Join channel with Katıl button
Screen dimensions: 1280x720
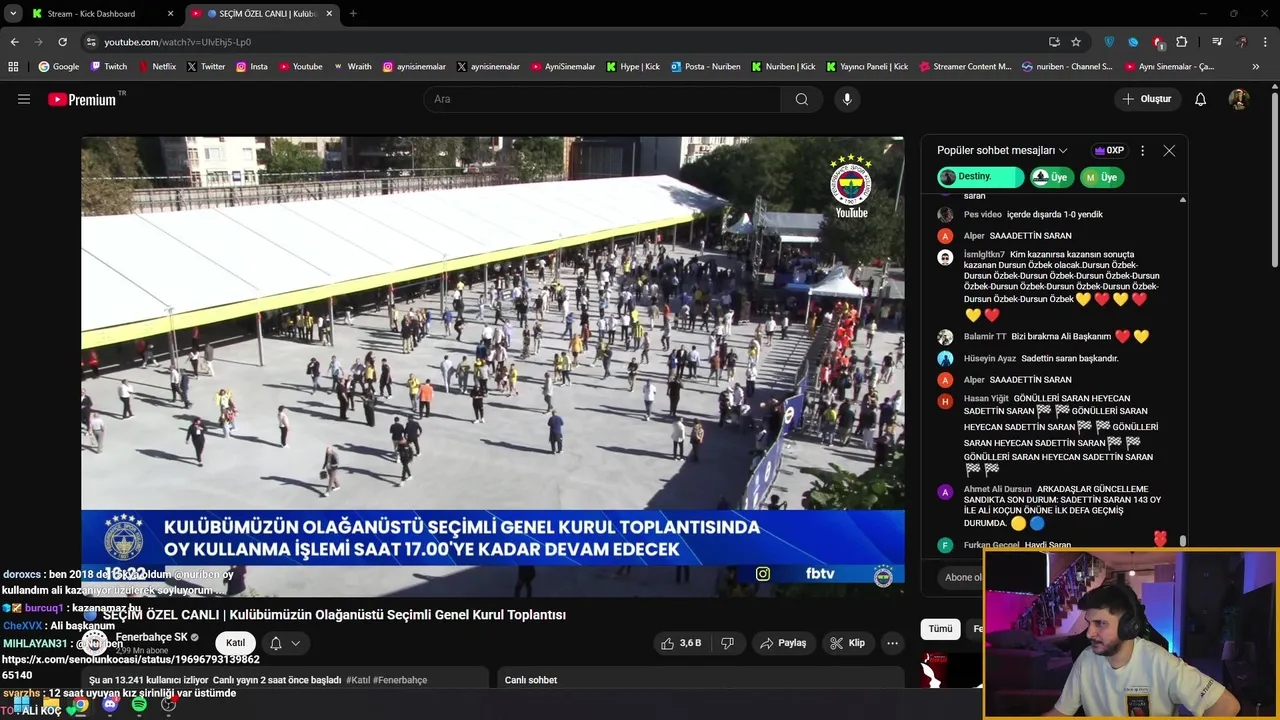[235, 643]
